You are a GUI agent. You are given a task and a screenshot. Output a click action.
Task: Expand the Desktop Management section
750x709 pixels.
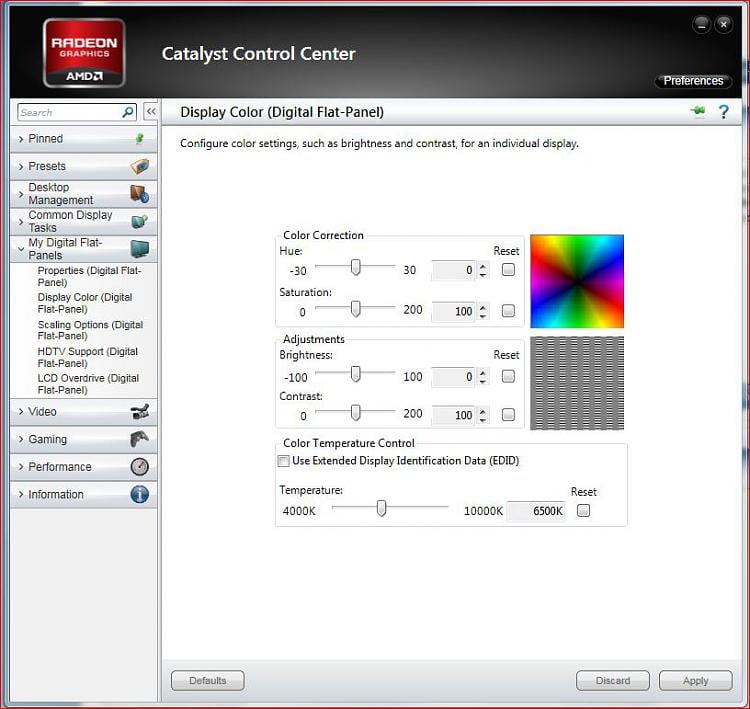coord(21,194)
